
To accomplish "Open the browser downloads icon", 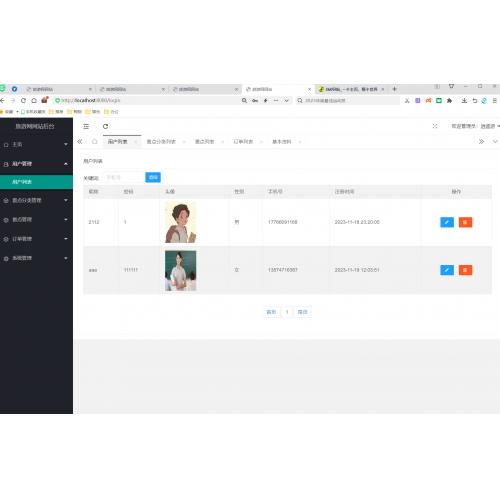I will [464, 100].
